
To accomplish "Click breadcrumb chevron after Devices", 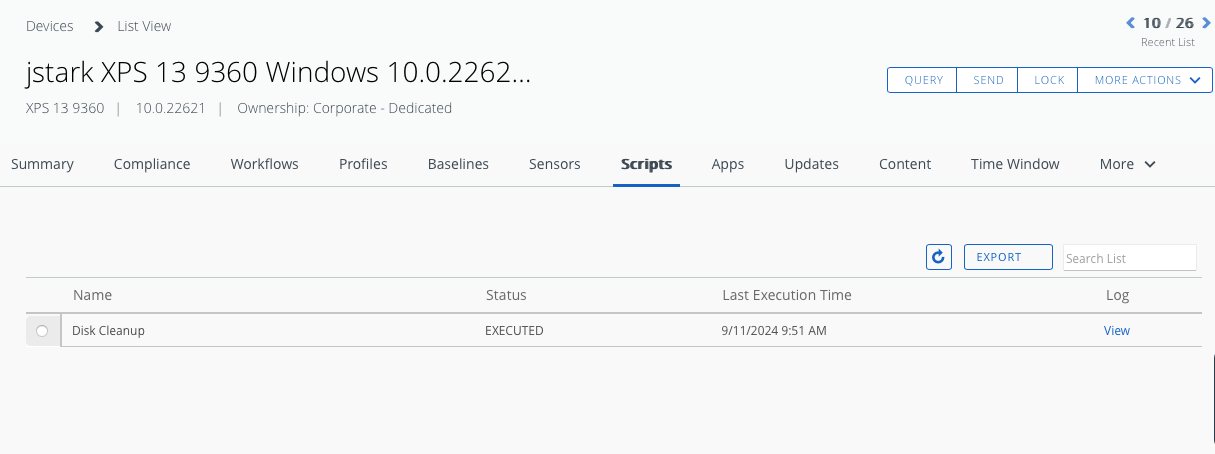I will point(99,26).
